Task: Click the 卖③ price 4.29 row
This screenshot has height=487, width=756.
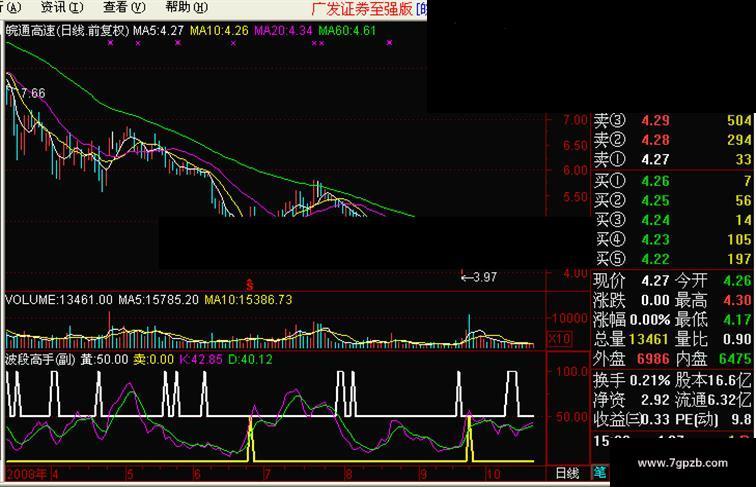Action: coord(672,121)
